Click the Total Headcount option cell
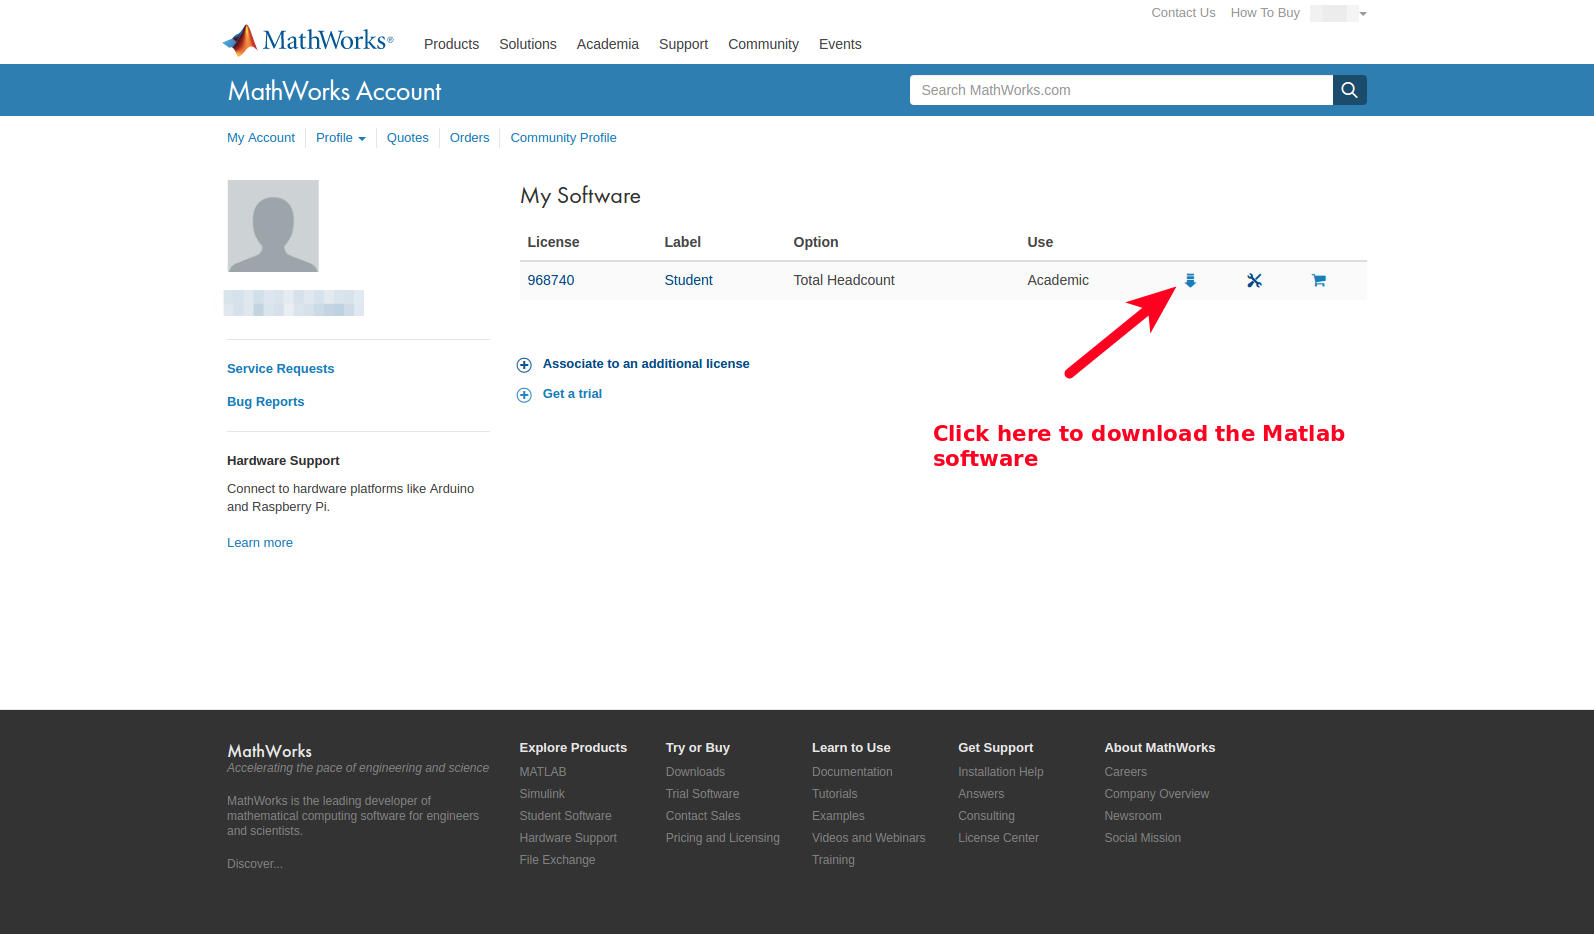Viewport: 1594px width, 934px height. click(844, 280)
